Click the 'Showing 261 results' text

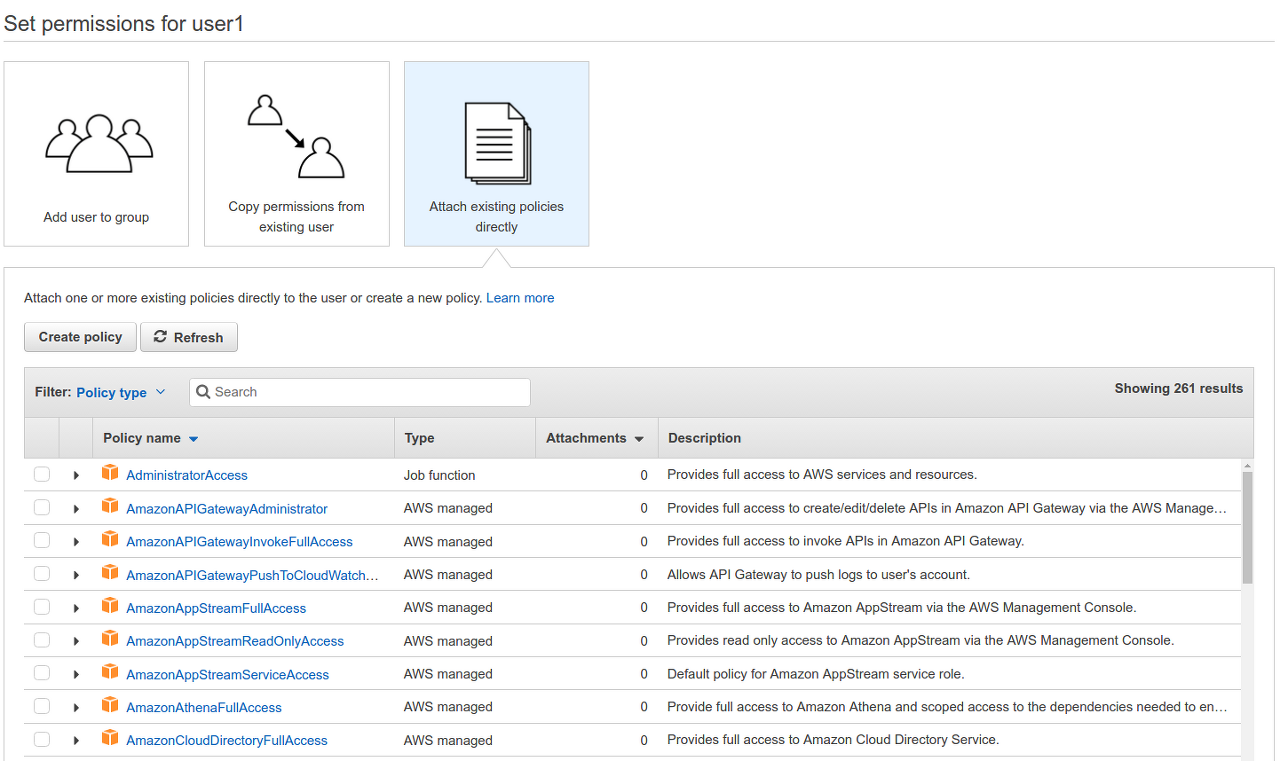(x=1179, y=388)
